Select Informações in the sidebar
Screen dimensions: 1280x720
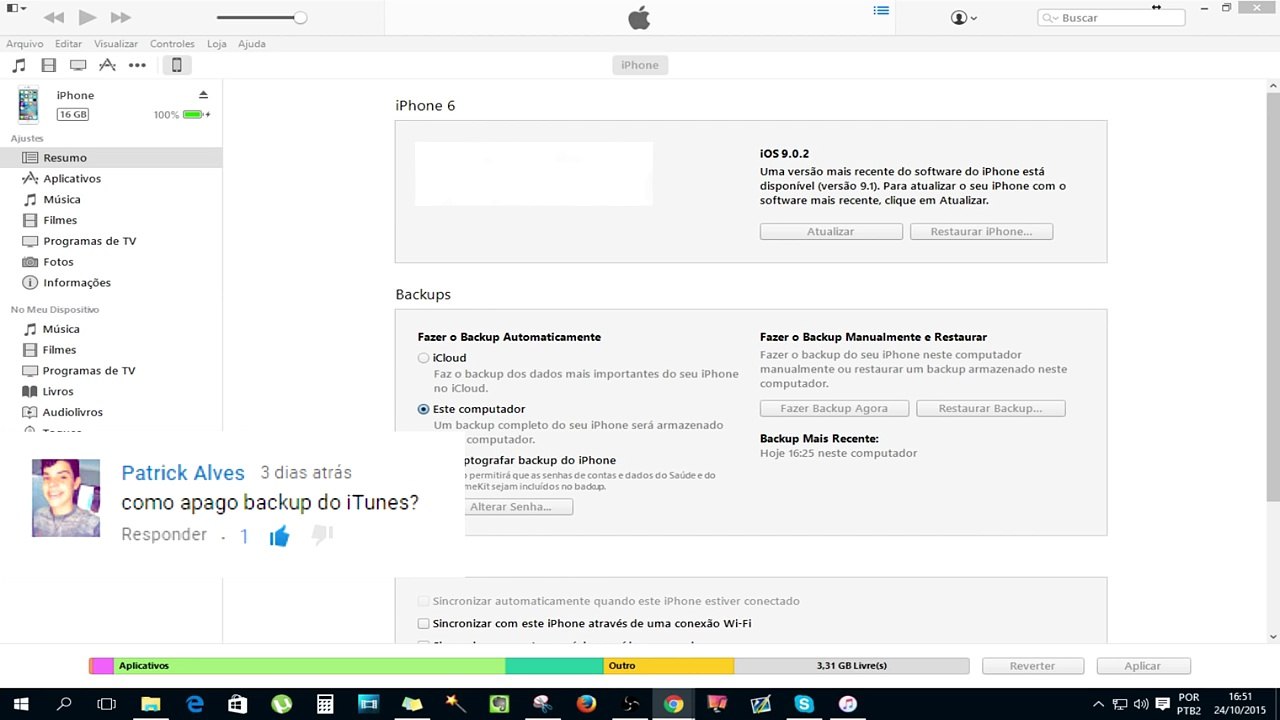coord(111,283)
